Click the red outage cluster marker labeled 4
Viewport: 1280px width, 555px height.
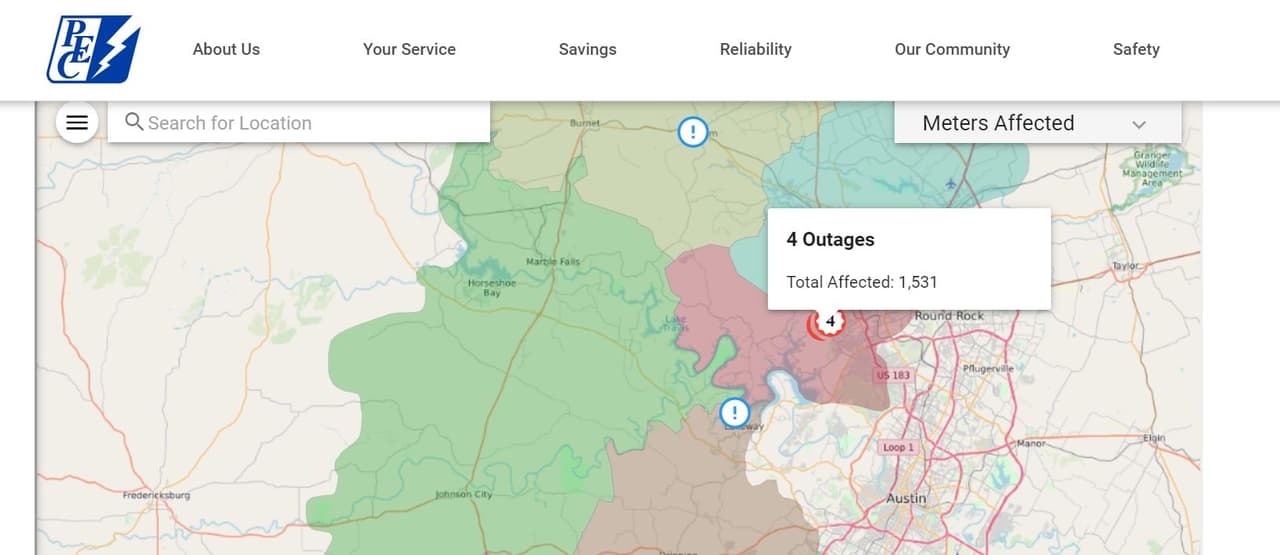pyautogui.click(x=828, y=322)
